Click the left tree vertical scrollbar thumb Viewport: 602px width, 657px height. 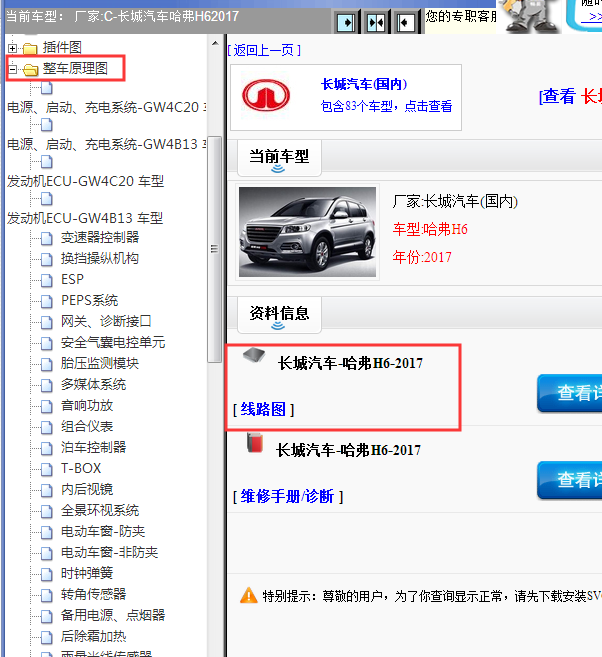point(214,249)
